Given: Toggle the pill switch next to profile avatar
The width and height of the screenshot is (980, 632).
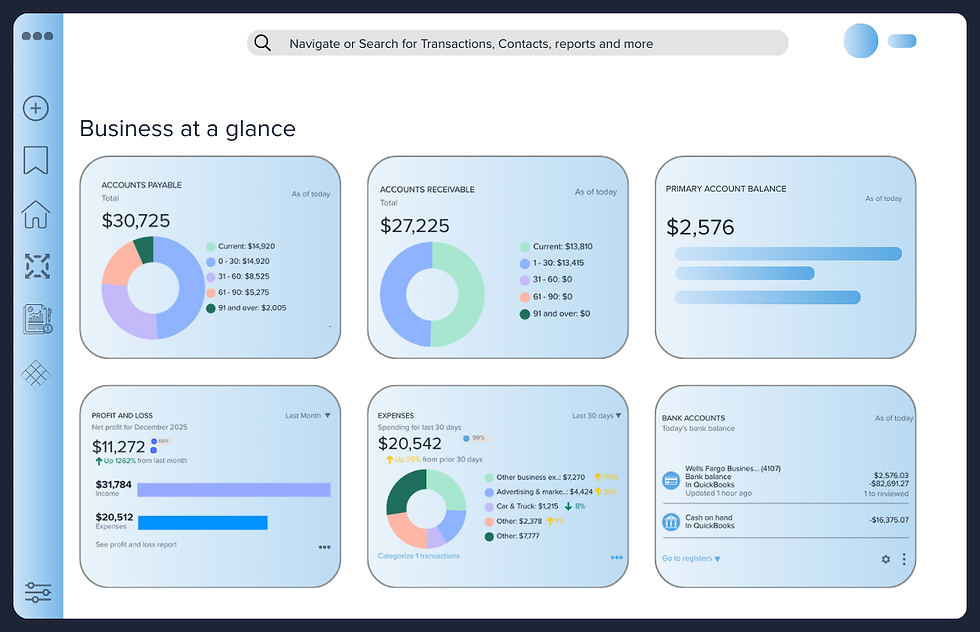Looking at the screenshot, I should (x=902, y=41).
